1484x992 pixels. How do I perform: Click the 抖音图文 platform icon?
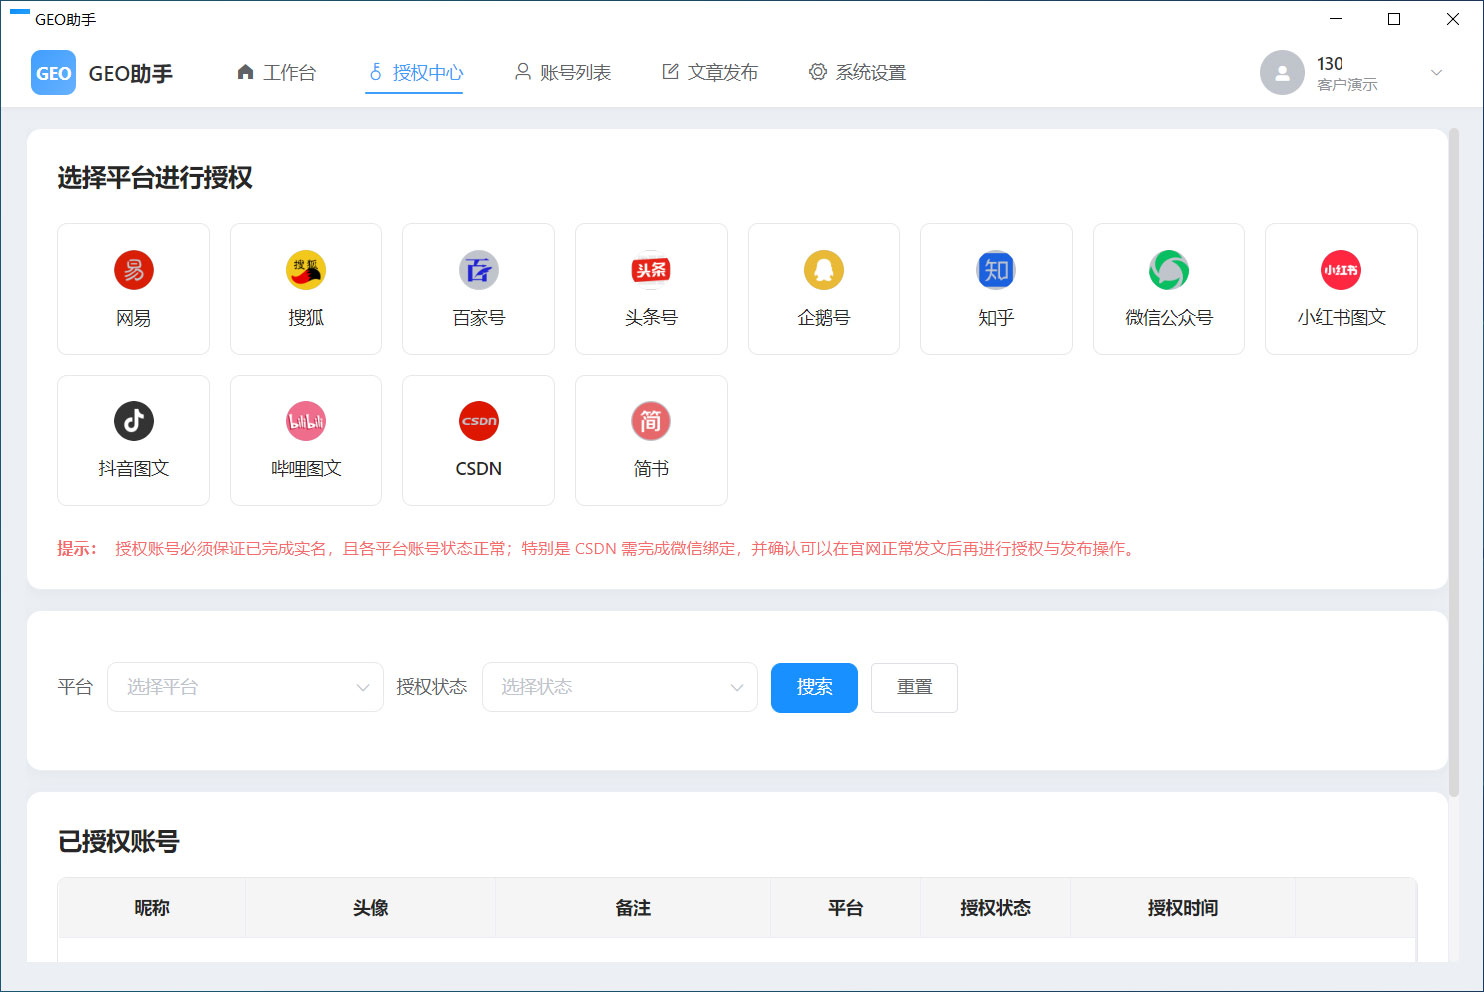134,421
